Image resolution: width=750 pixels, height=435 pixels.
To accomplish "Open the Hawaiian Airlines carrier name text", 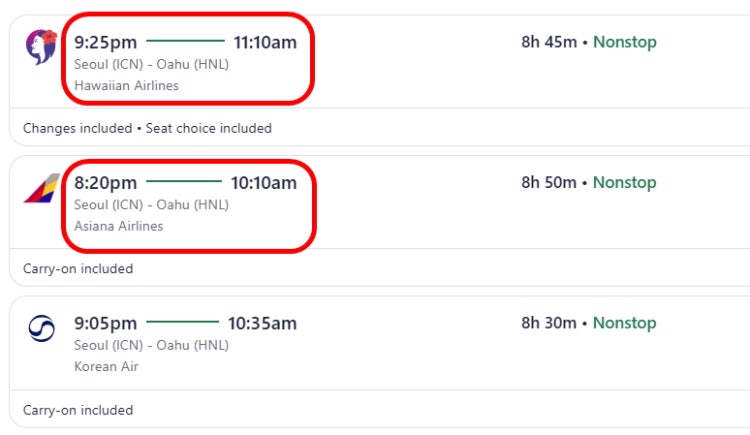I will [x=126, y=85].
